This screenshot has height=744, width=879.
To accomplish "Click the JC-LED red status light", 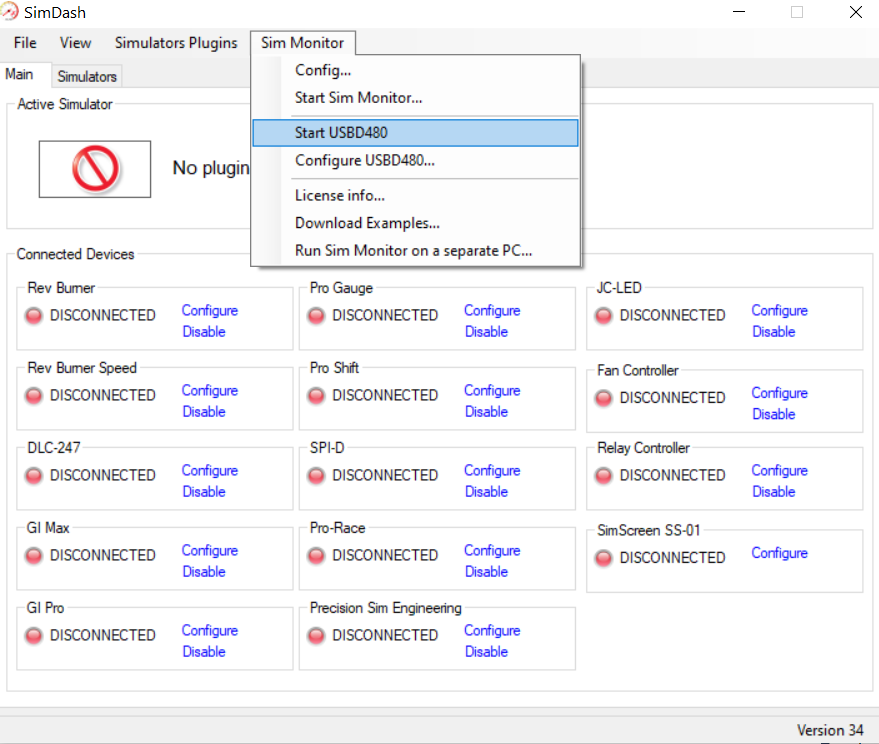I will point(604,316).
